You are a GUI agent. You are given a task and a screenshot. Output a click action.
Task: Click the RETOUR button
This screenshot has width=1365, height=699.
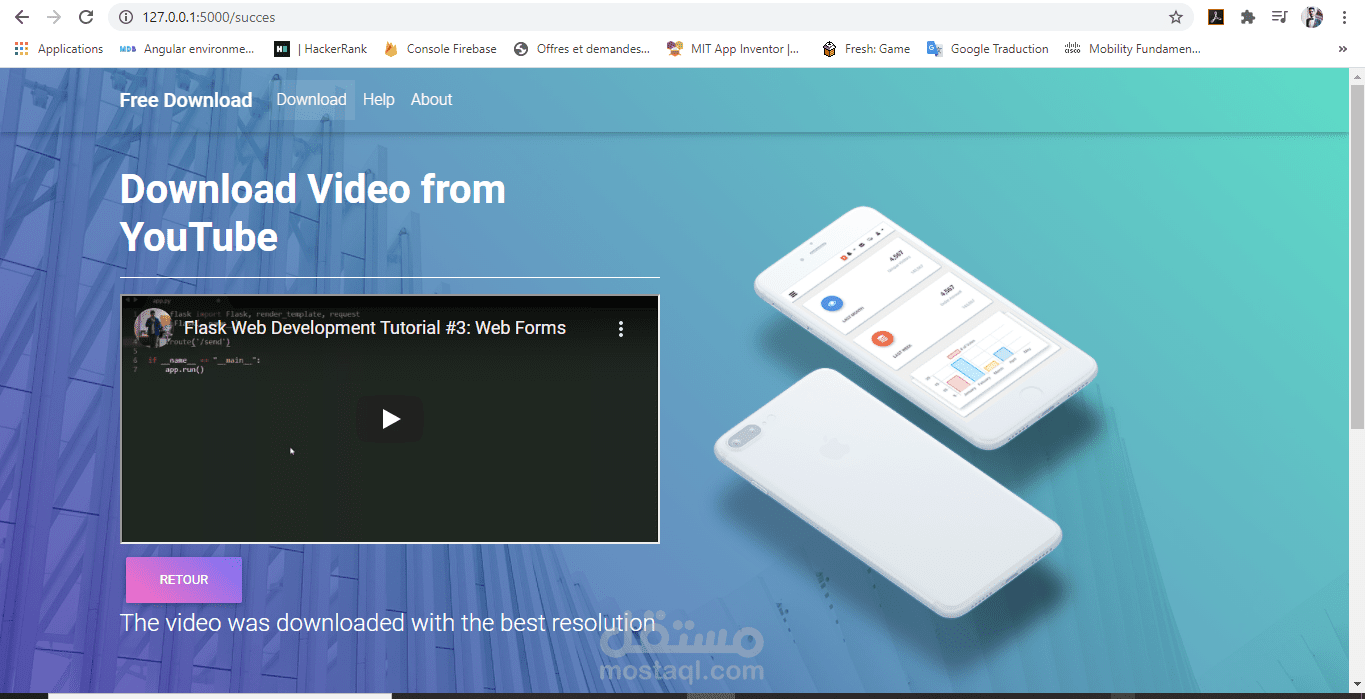click(x=184, y=580)
